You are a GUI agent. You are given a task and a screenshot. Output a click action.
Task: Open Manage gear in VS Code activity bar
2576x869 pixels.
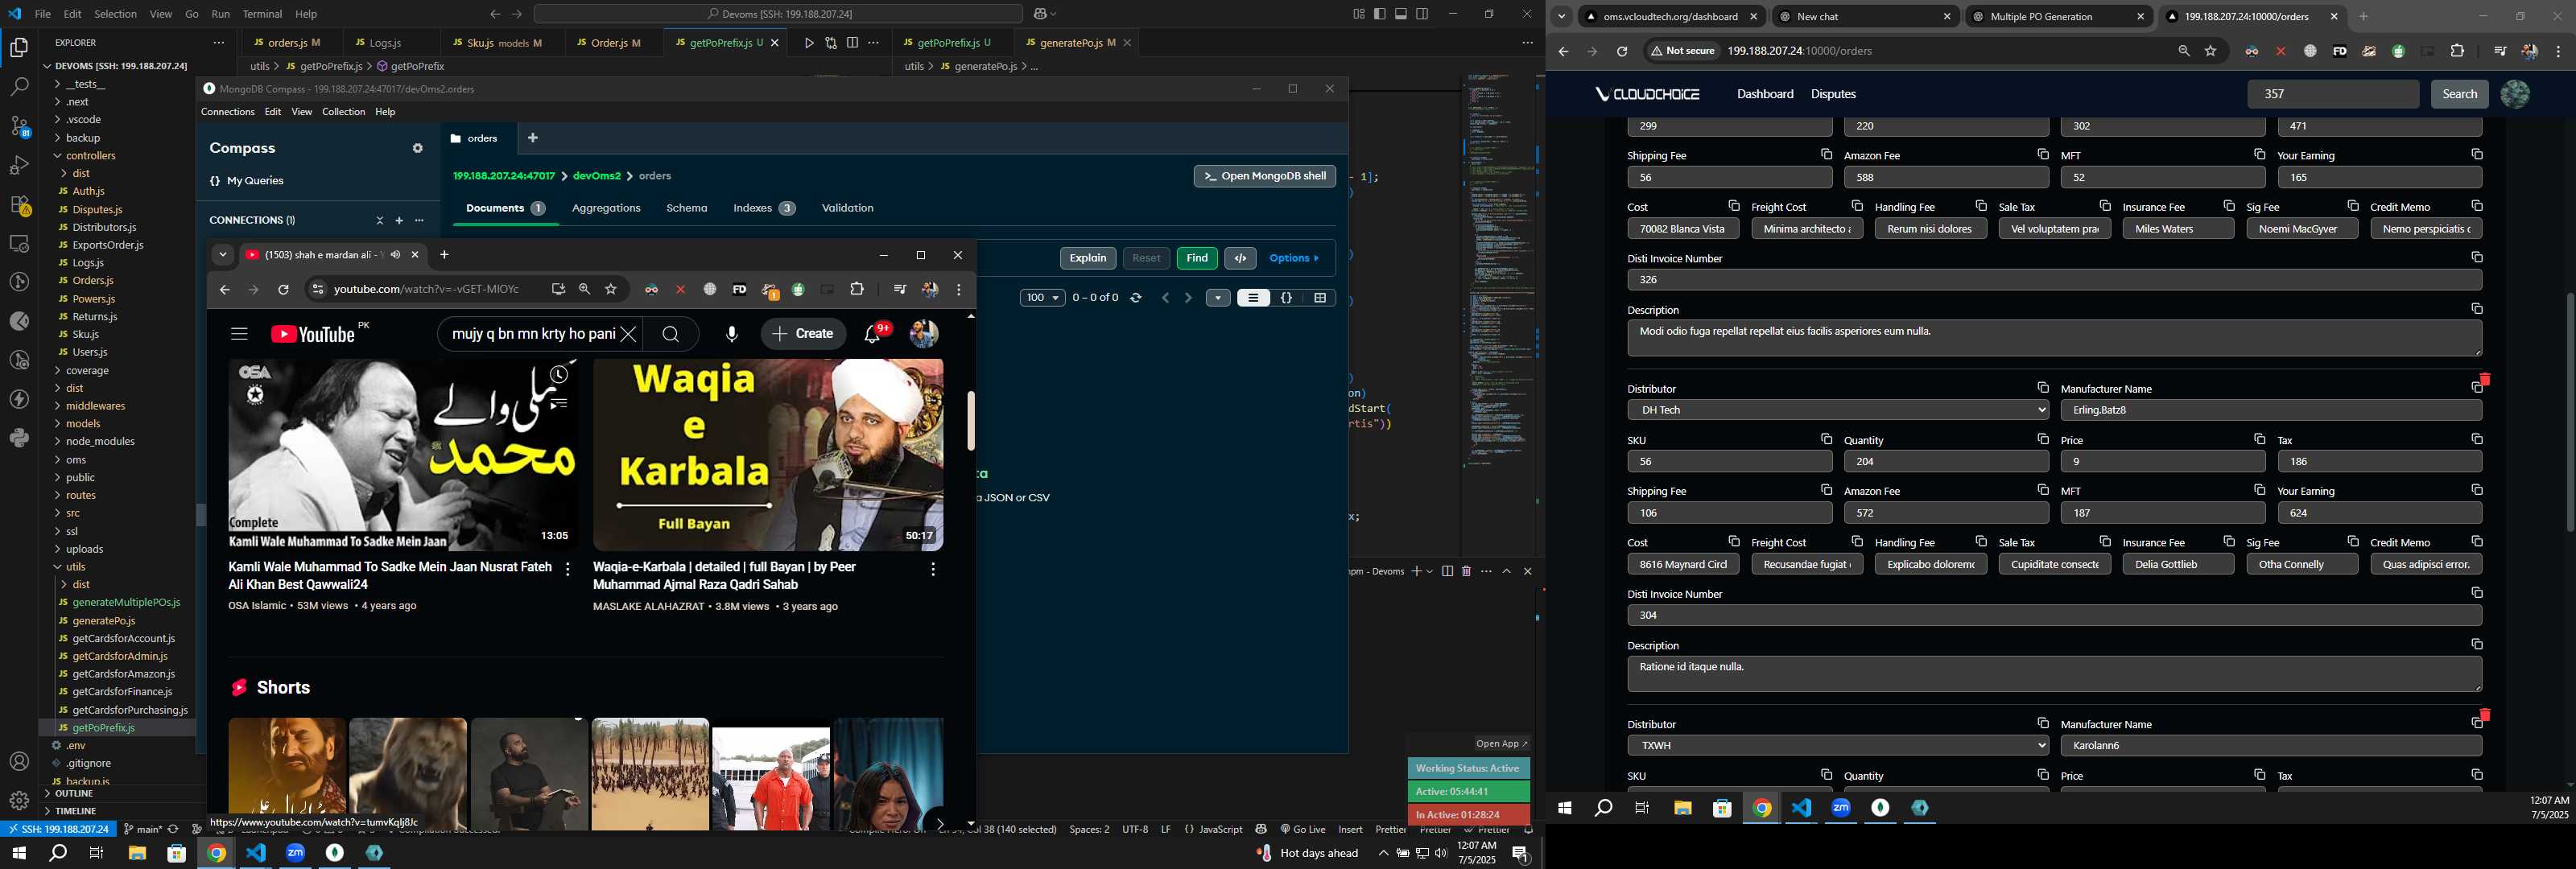point(19,801)
